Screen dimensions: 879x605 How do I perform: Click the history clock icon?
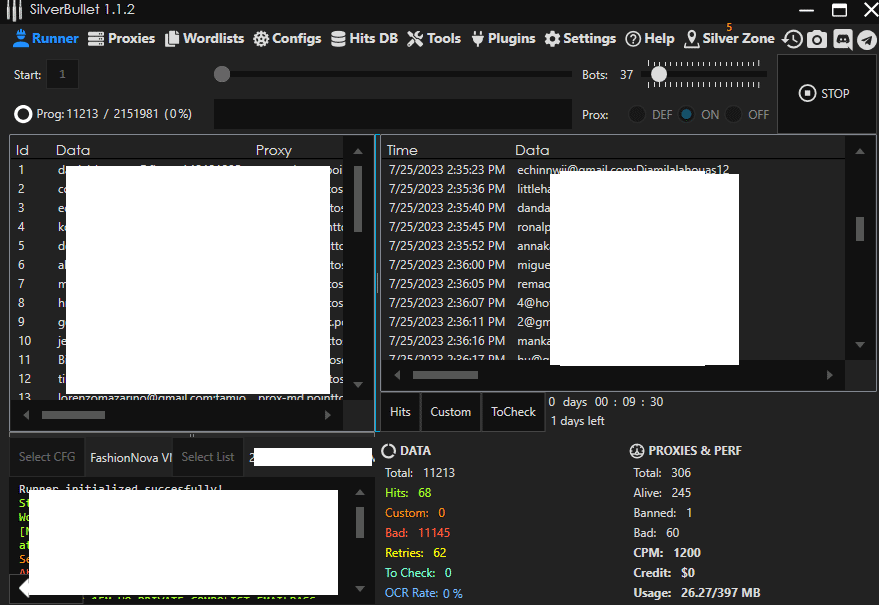pos(793,39)
